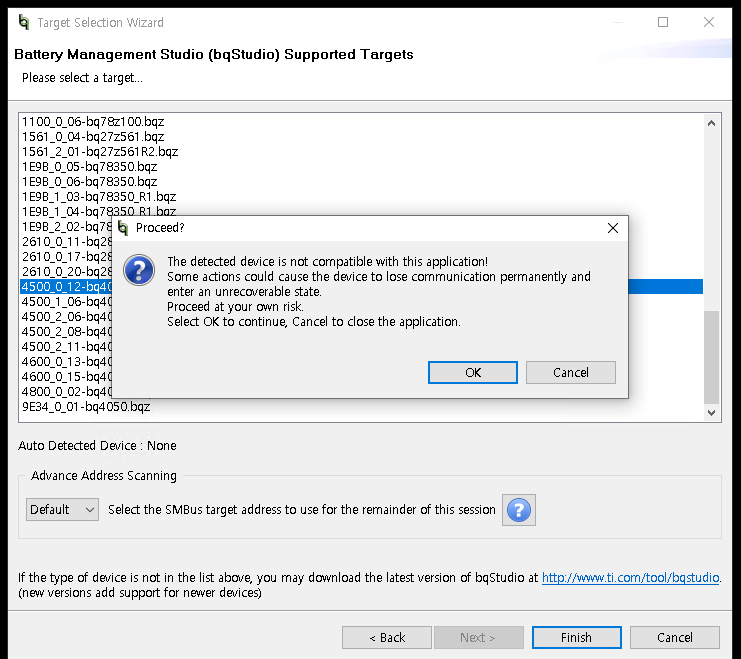Click the bq icon in the wizard title bar
The image size is (741, 659).
pos(24,22)
